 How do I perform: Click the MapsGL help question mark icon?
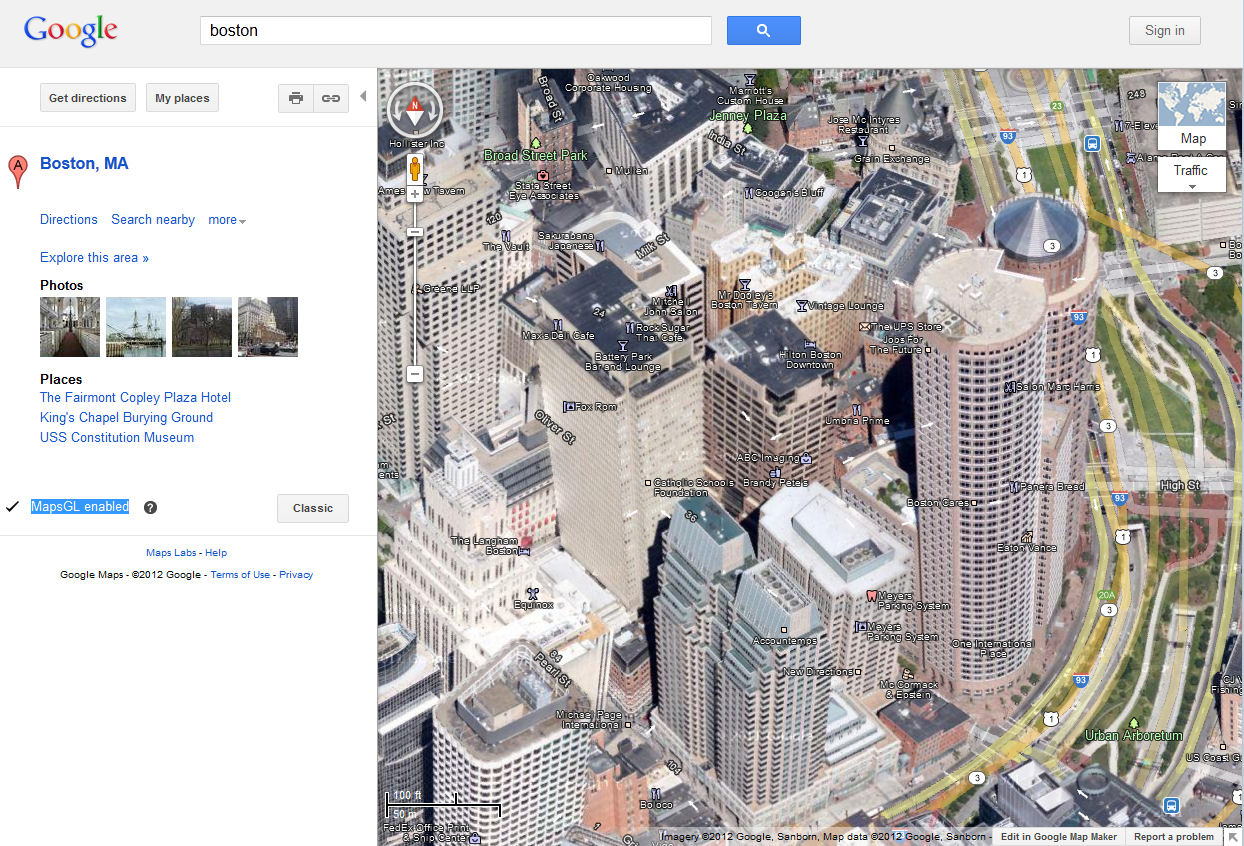[150, 507]
